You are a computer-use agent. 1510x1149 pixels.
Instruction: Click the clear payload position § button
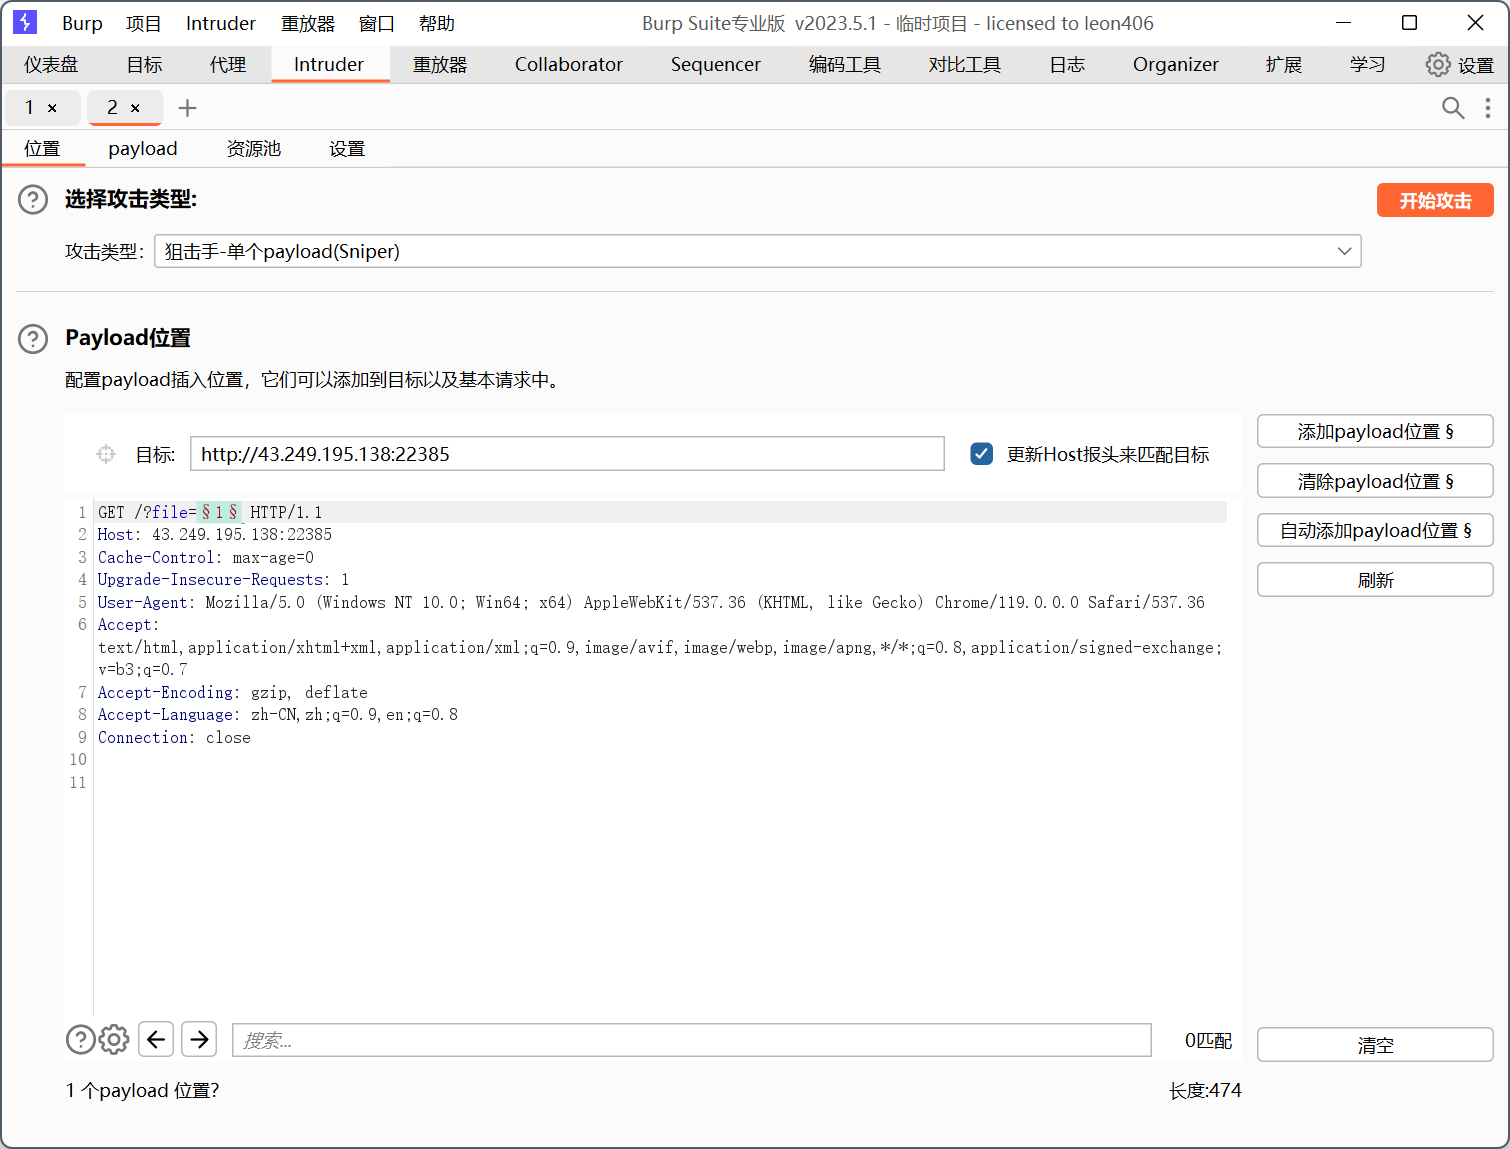point(1374,482)
